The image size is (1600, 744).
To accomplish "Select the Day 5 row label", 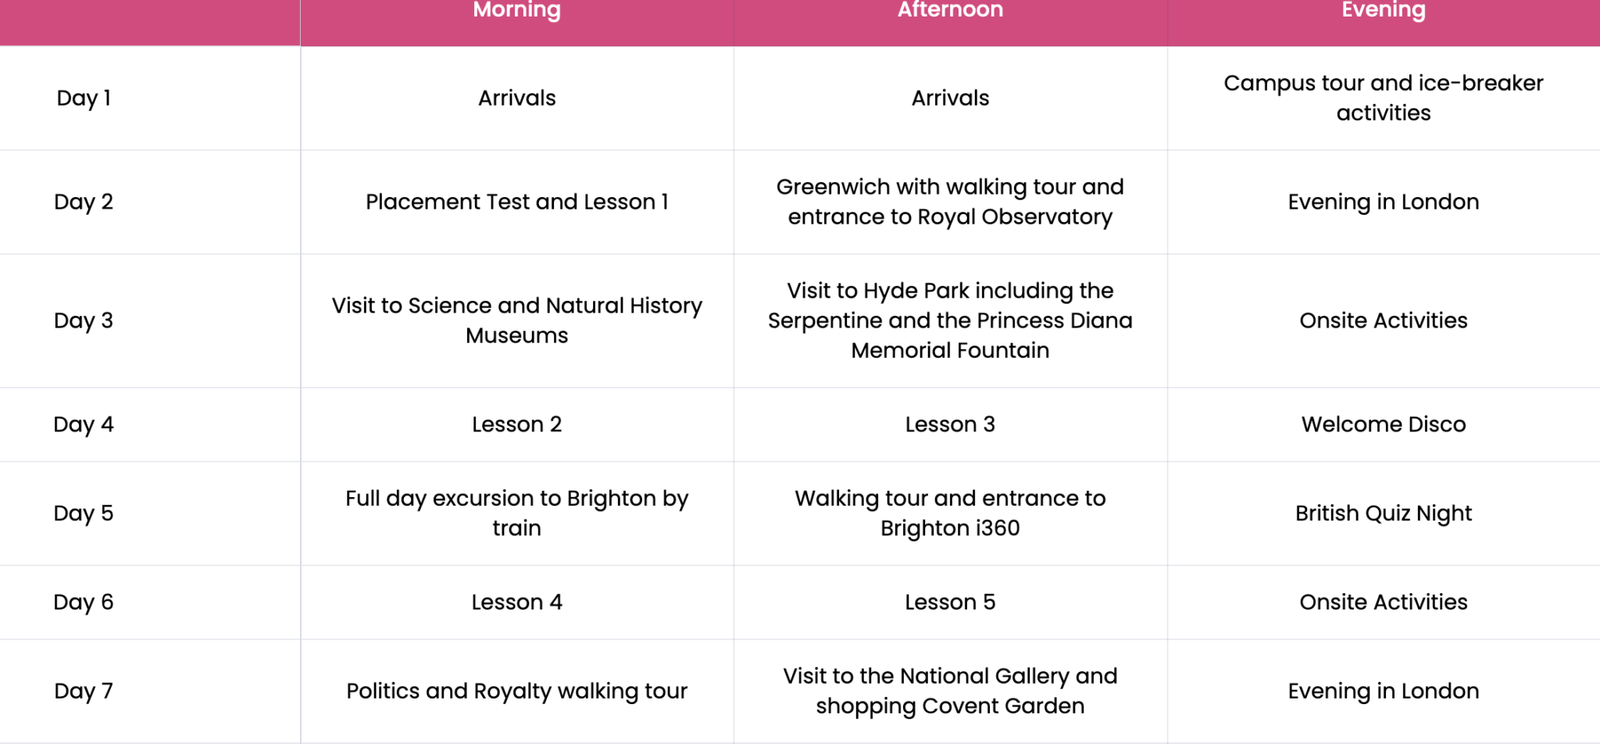I will (x=84, y=514).
